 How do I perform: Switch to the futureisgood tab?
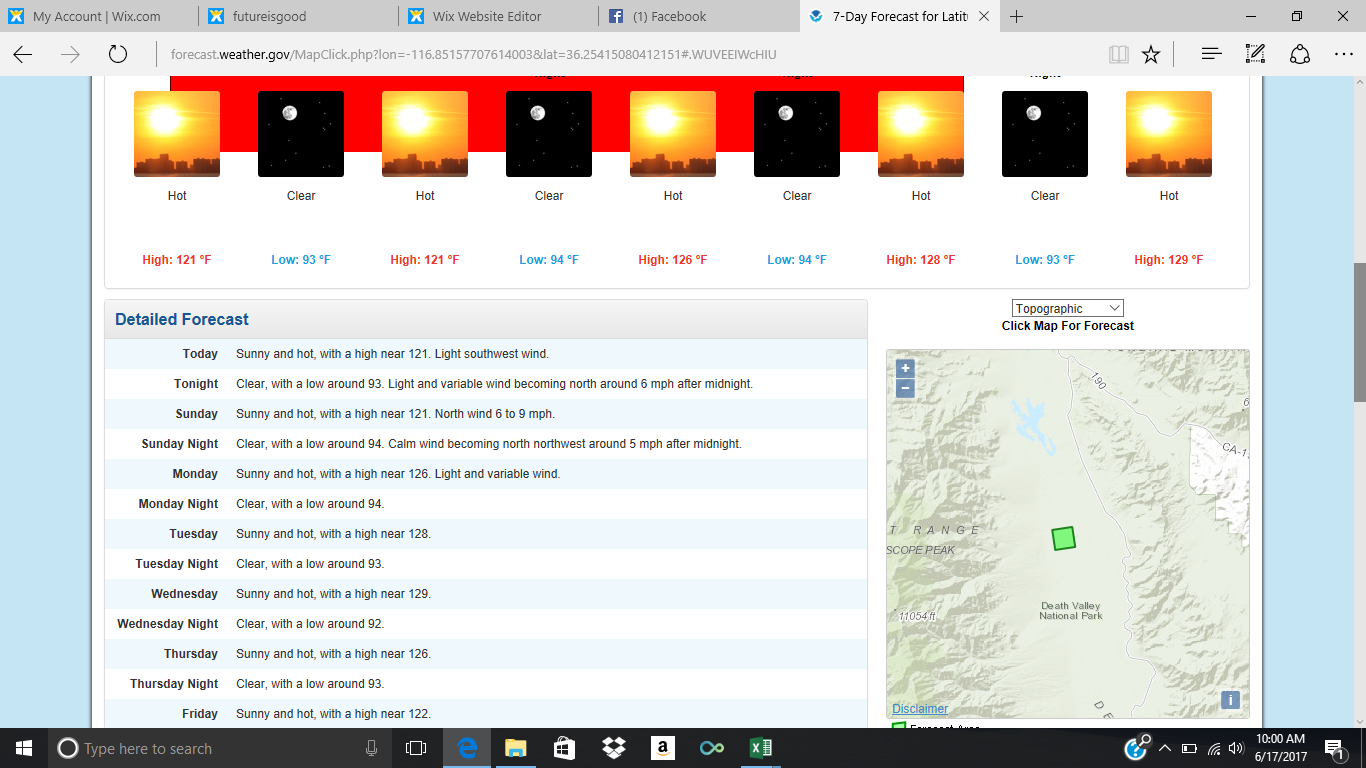coord(299,16)
